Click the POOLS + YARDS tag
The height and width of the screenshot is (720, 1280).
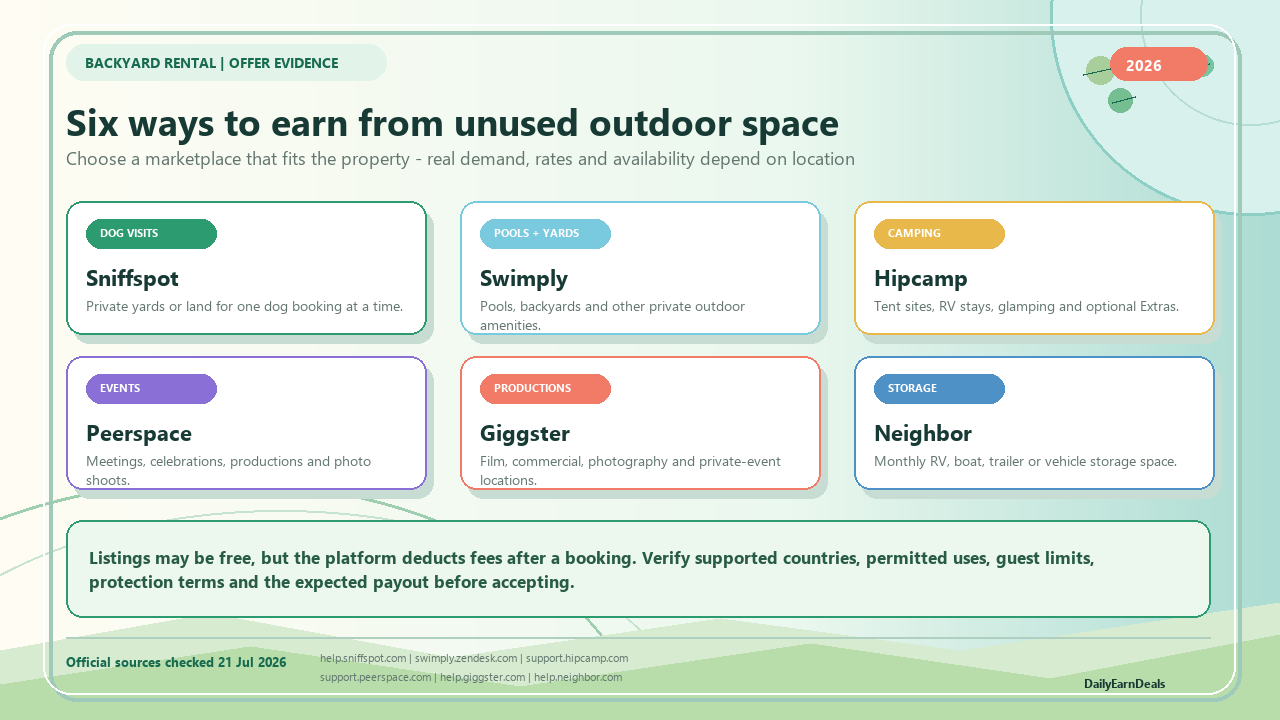coord(545,234)
